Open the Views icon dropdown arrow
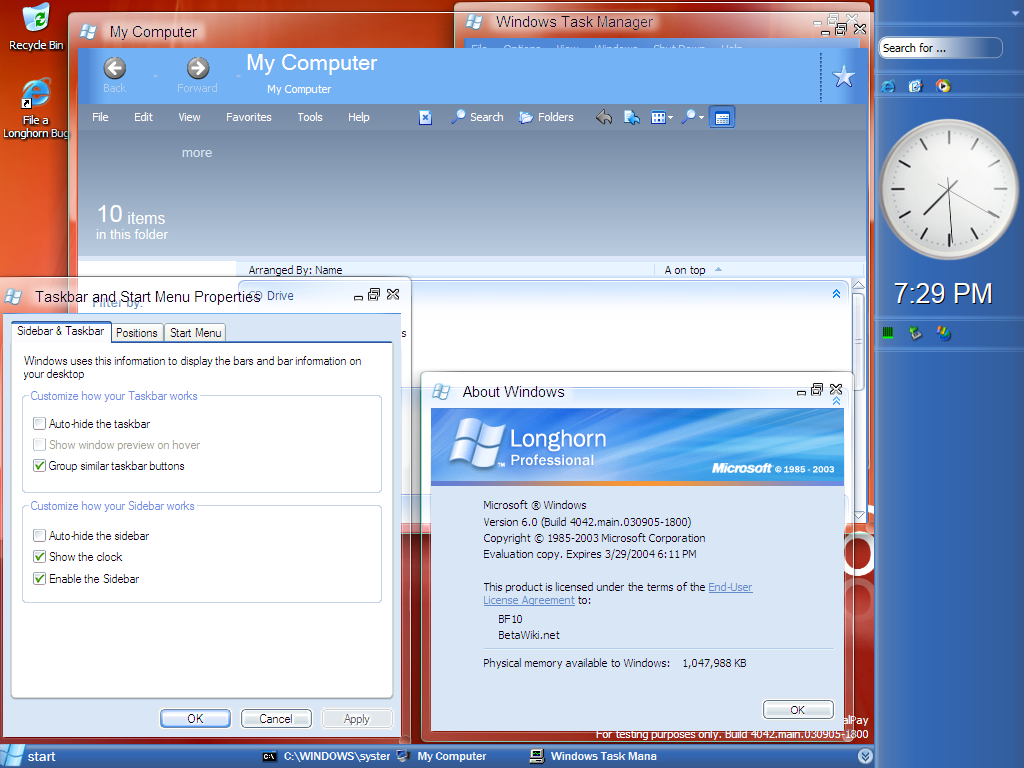1024x768 pixels. click(x=670, y=118)
